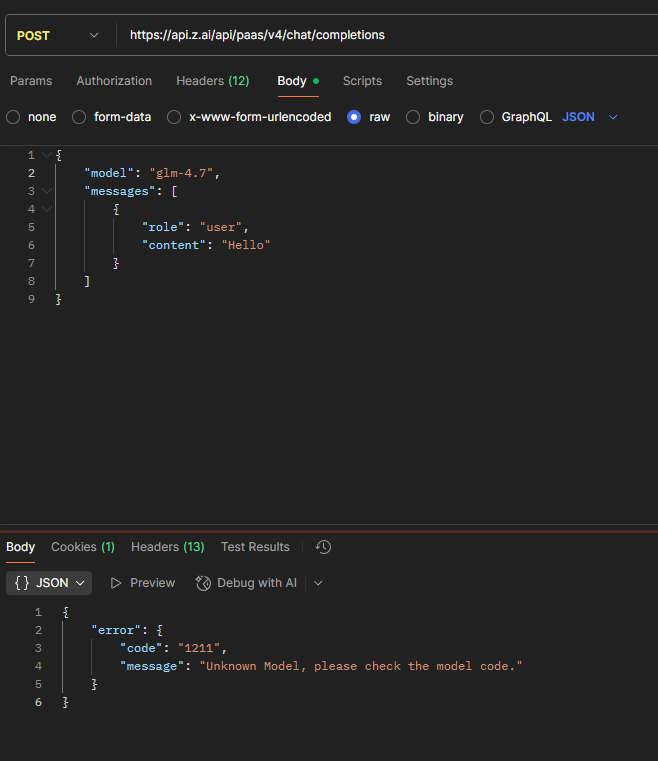Open the POST method dropdown
The image size is (658, 761).
click(58, 35)
